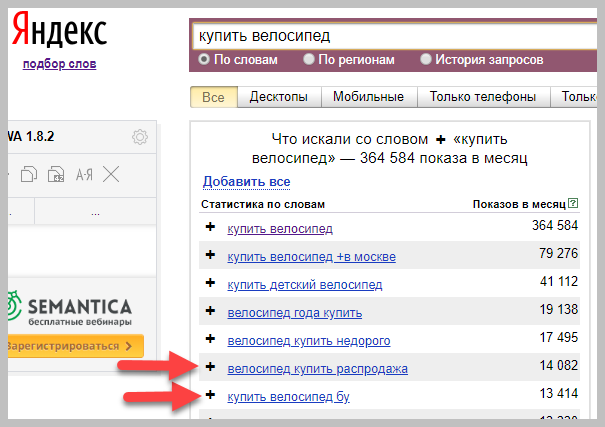The image size is (605, 427).
Task: Click plus beside 'купить велосипед бу'
Action: coord(210,396)
